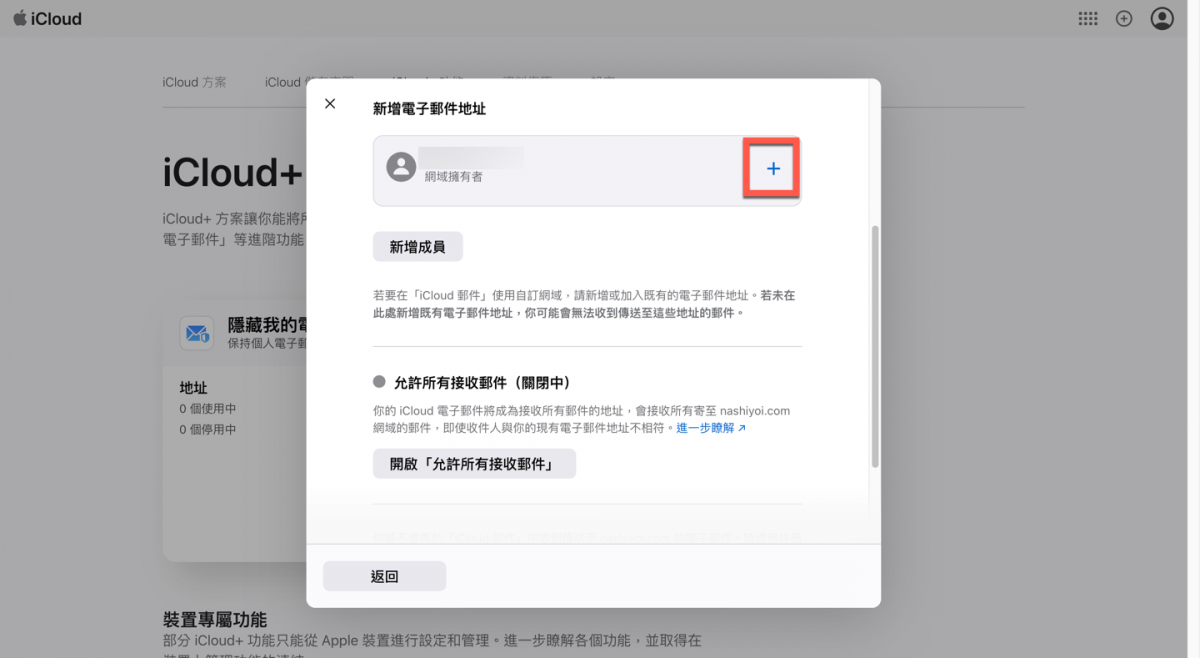The width and height of the screenshot is (1200, 658).
Task: Click 開啟「允許所有接收郵件」 button
Action: point(475,464)
